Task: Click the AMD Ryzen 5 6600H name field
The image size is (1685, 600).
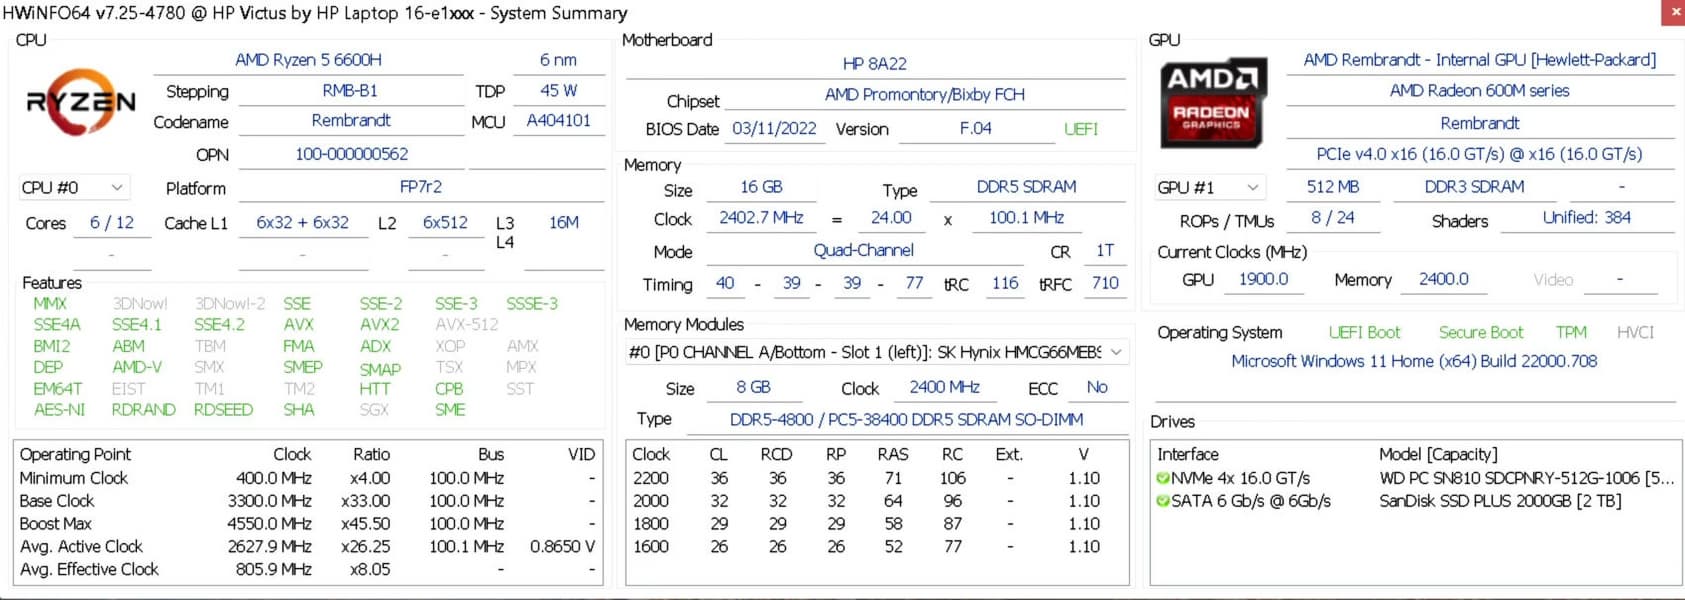Action: [x=308, y=60]
